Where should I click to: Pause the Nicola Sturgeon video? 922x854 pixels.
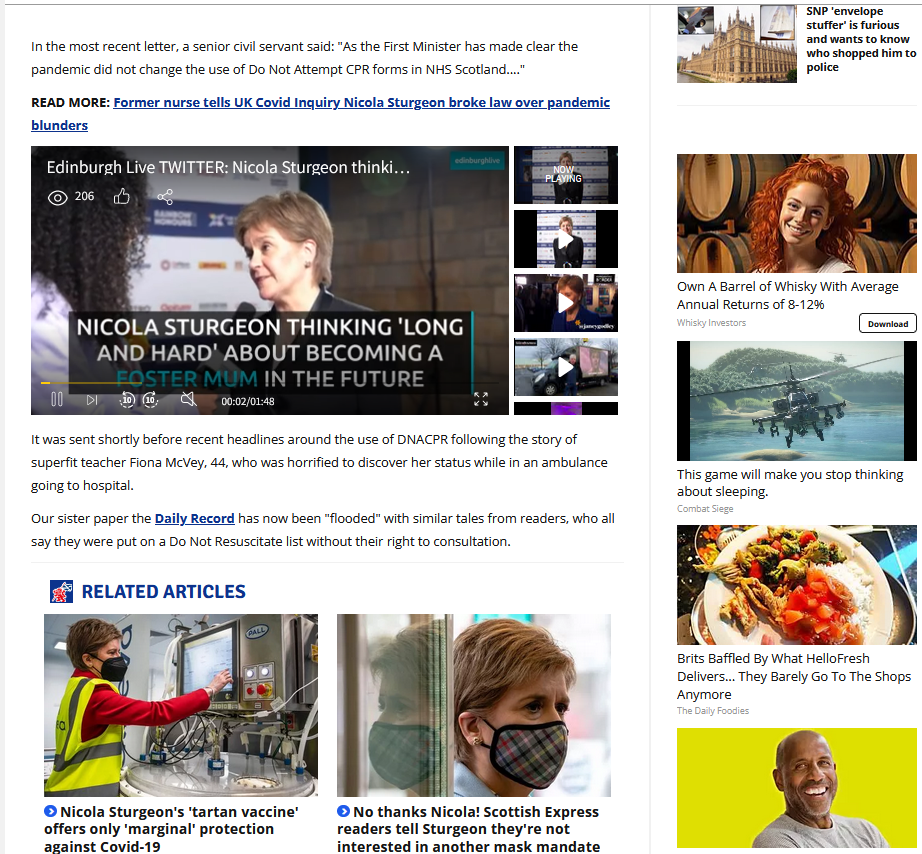coord(57,400)
